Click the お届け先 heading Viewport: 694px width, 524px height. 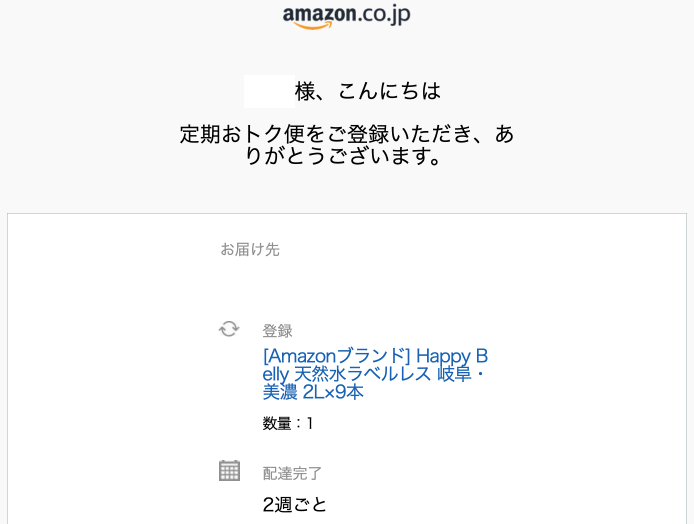point(249,249)
